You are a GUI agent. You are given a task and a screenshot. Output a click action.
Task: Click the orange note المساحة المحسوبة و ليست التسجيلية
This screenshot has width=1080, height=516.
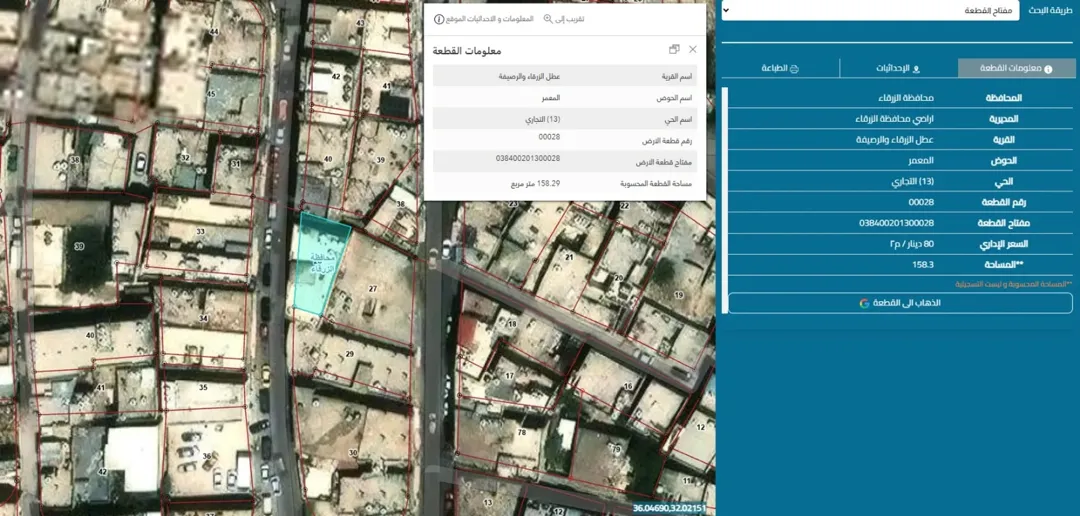pyautogui.click(x=1014, y=284)
